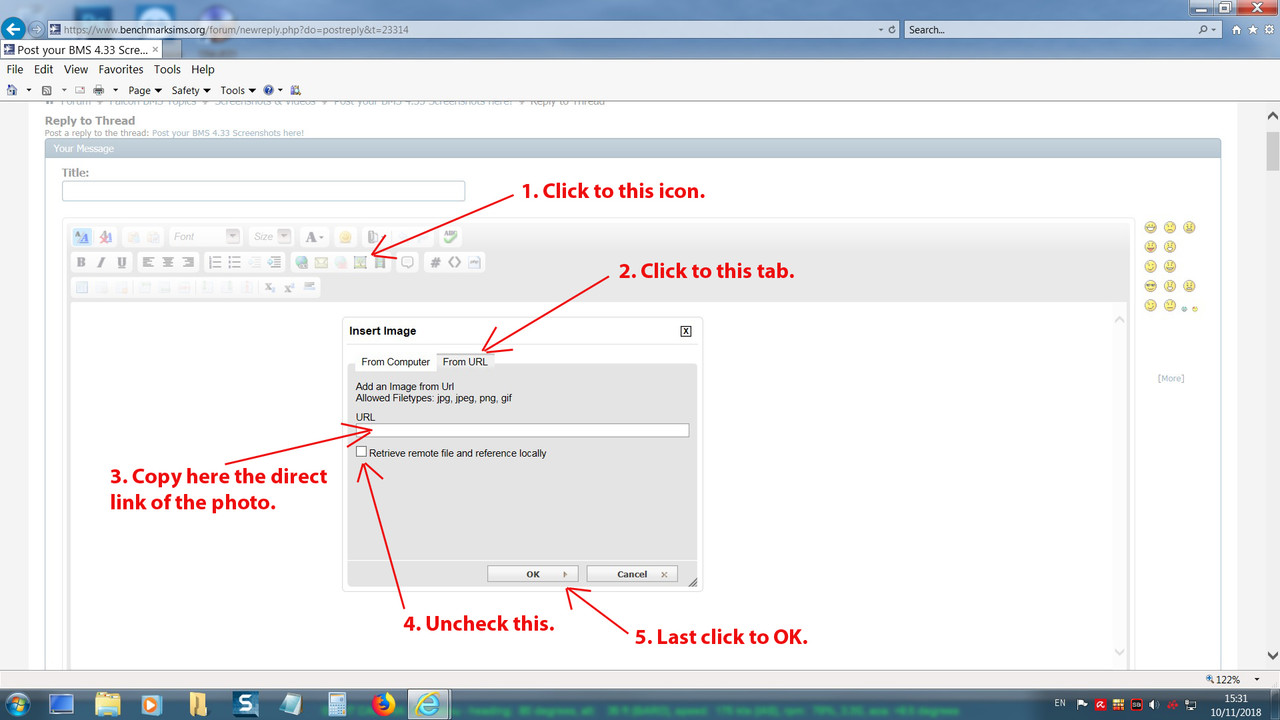Image resolution: width=1280 pixels, height=720 pixels.
Task: Open the Size dropdown in the editor
Action: click(x=271, y=237)
